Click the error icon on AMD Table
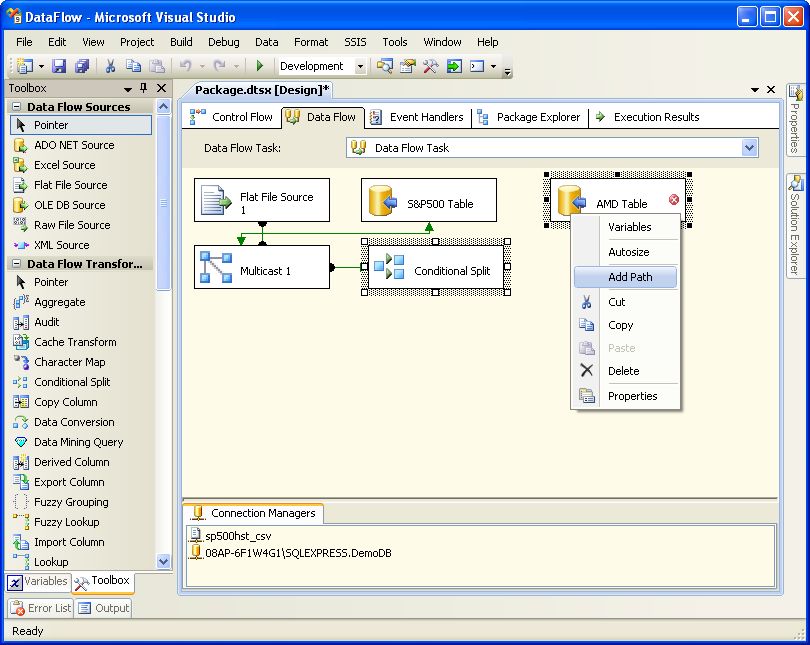This screenshot has width=810, height=645. [x=674, y=199]
